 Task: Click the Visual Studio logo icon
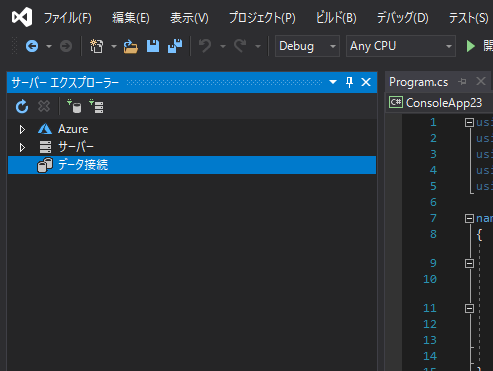coord(22,17)
